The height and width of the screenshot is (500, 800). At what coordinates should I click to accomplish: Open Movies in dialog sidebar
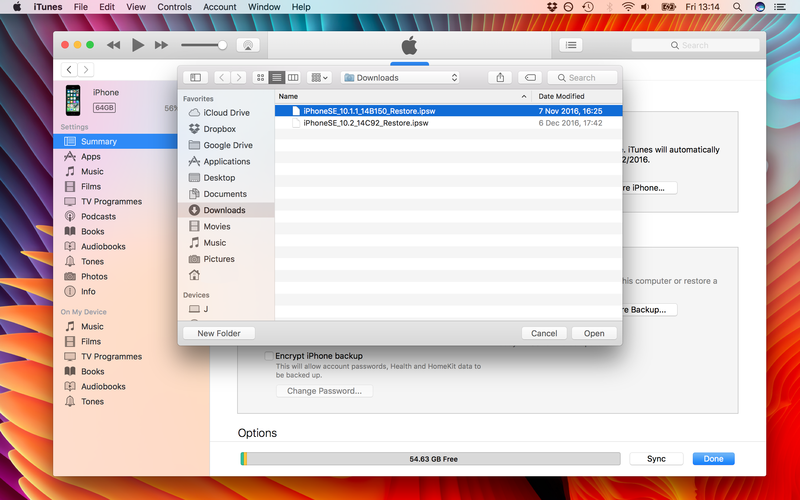[x=226, y=227]
